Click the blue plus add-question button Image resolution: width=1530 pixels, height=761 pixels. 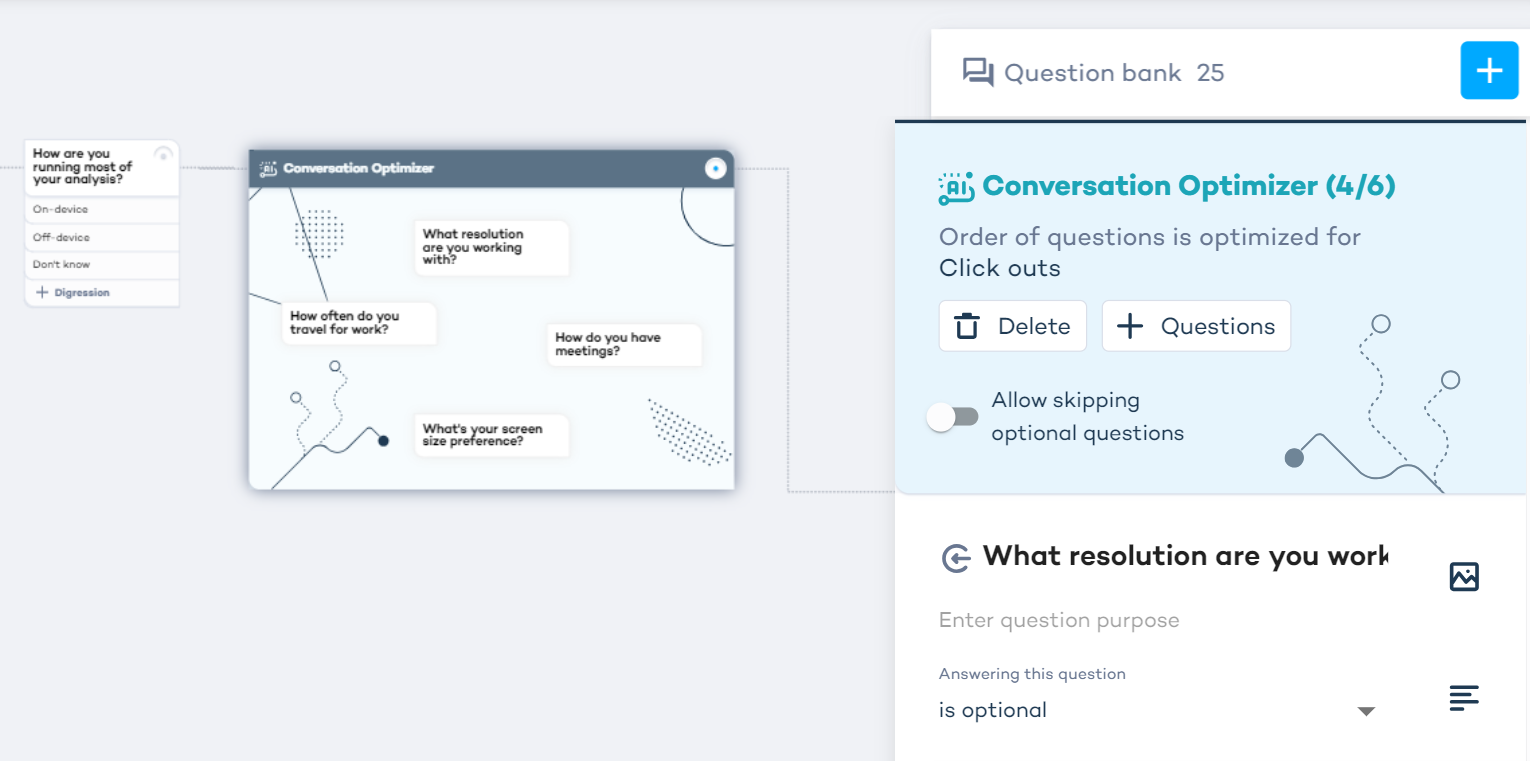click(1489, 71)
